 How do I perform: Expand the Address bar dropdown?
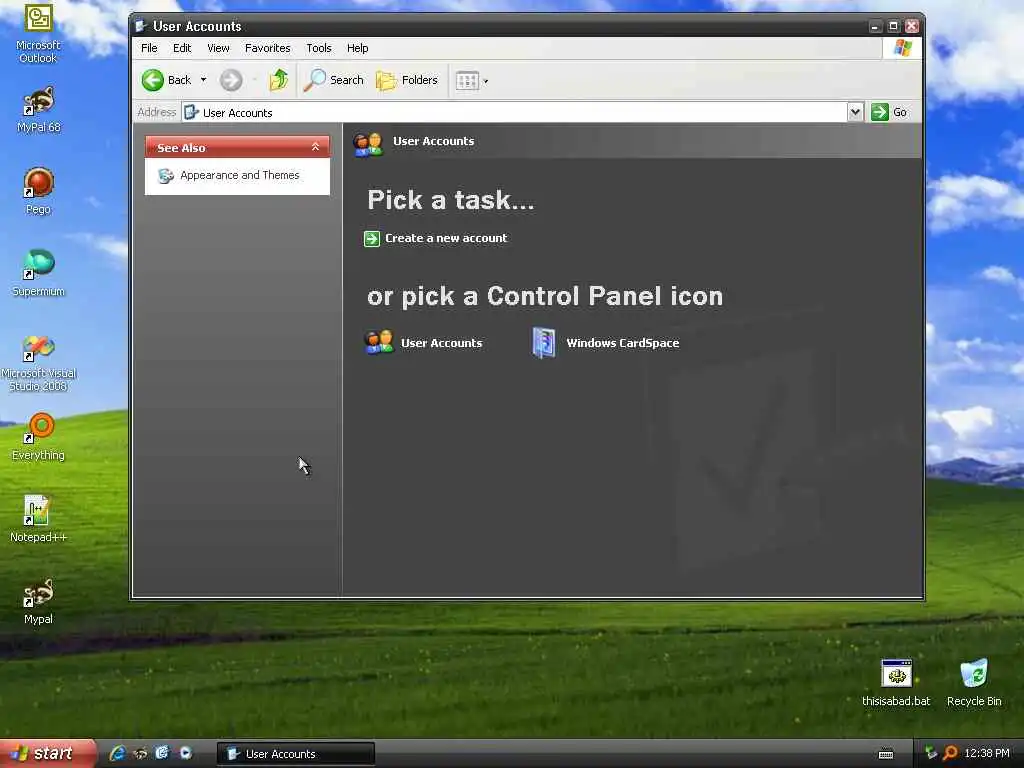tap(856, 112)
